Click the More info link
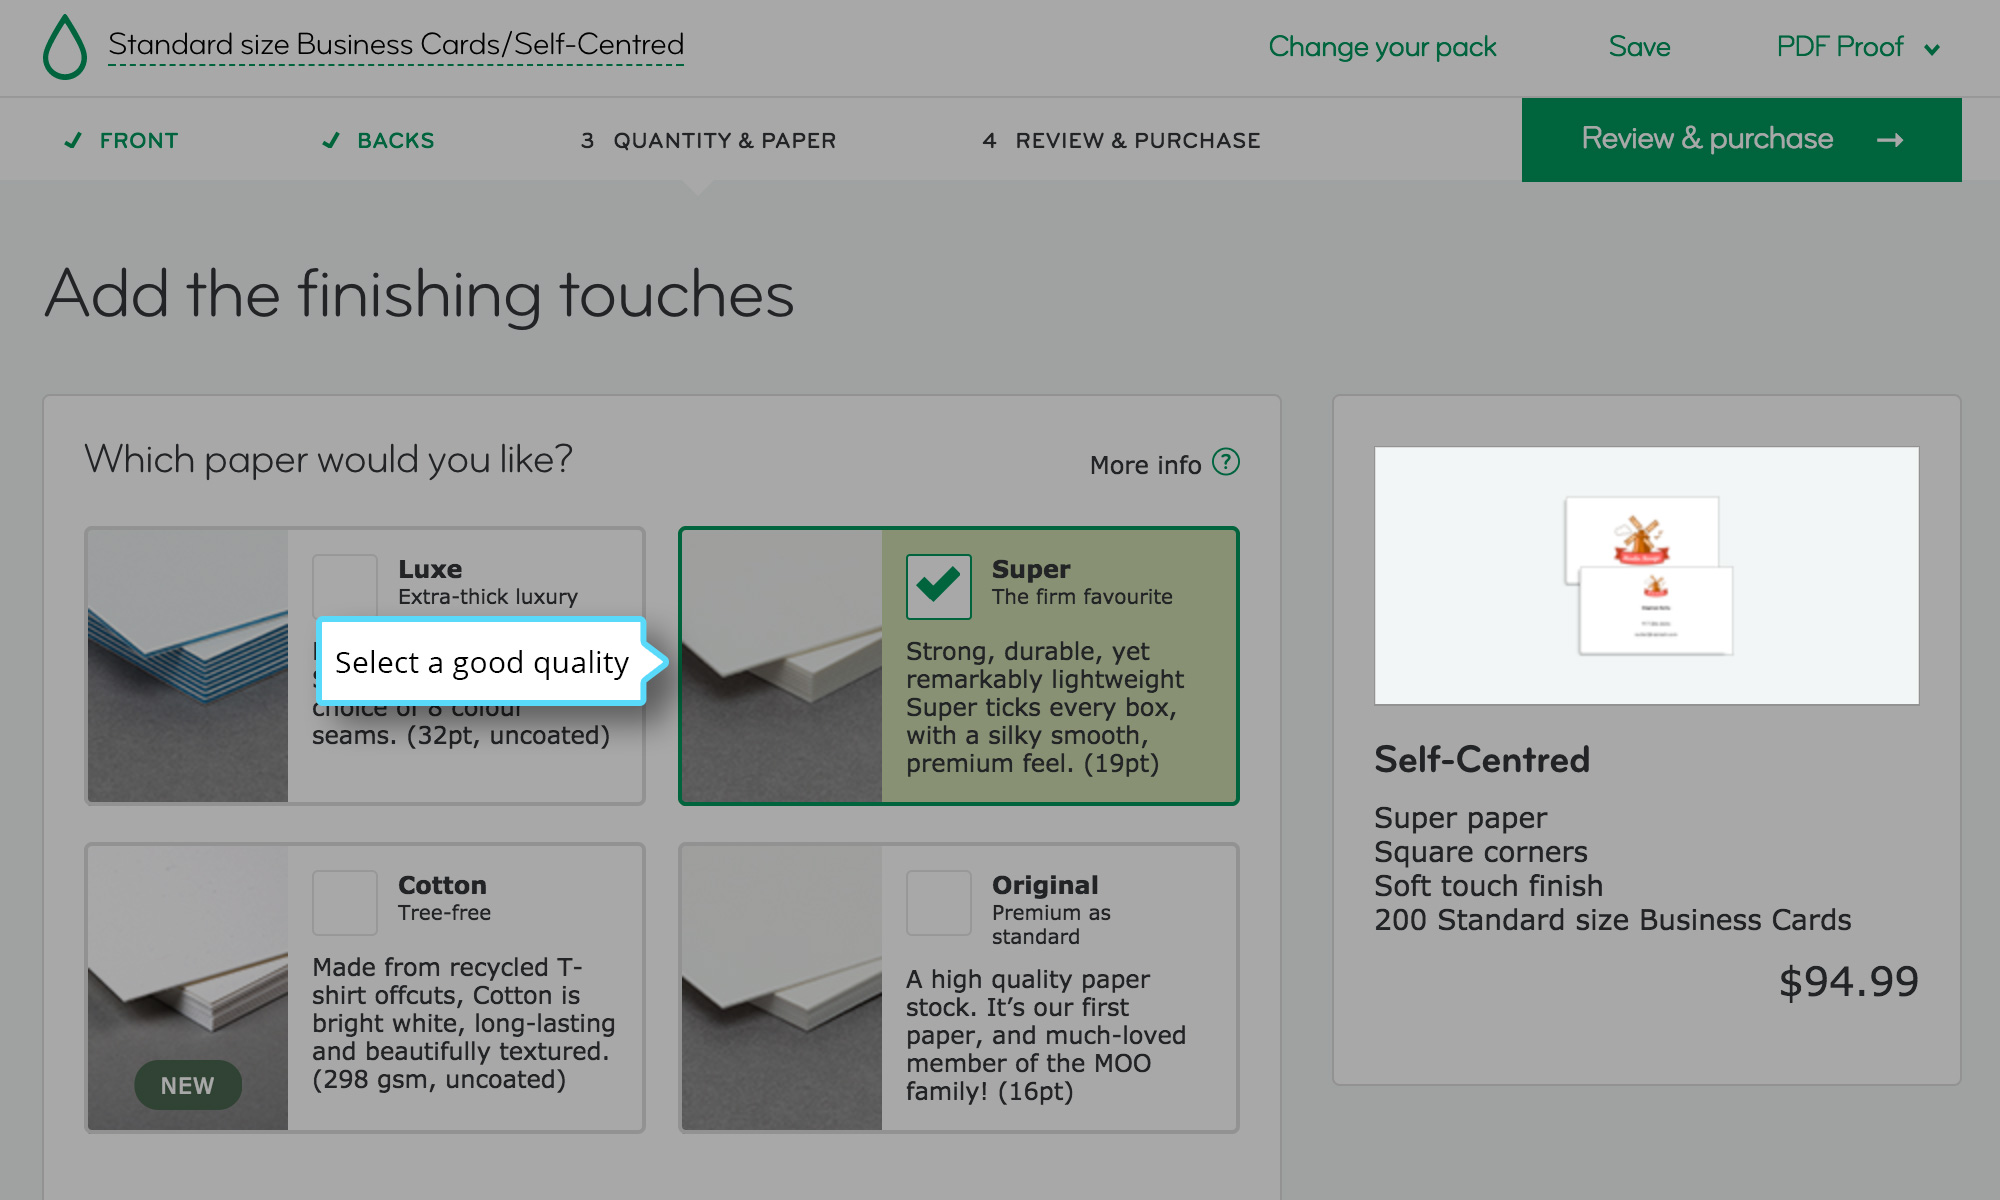The height and width of the screenshot is (1200, 2000). tap(1145, 465)
